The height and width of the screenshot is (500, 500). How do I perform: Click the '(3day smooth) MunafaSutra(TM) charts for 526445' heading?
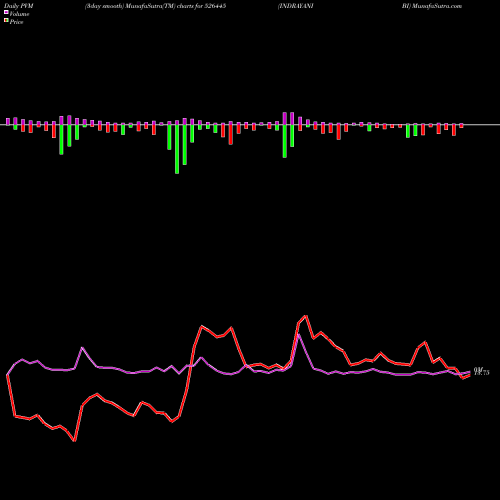pyautogui.click(x=155, y=6)
